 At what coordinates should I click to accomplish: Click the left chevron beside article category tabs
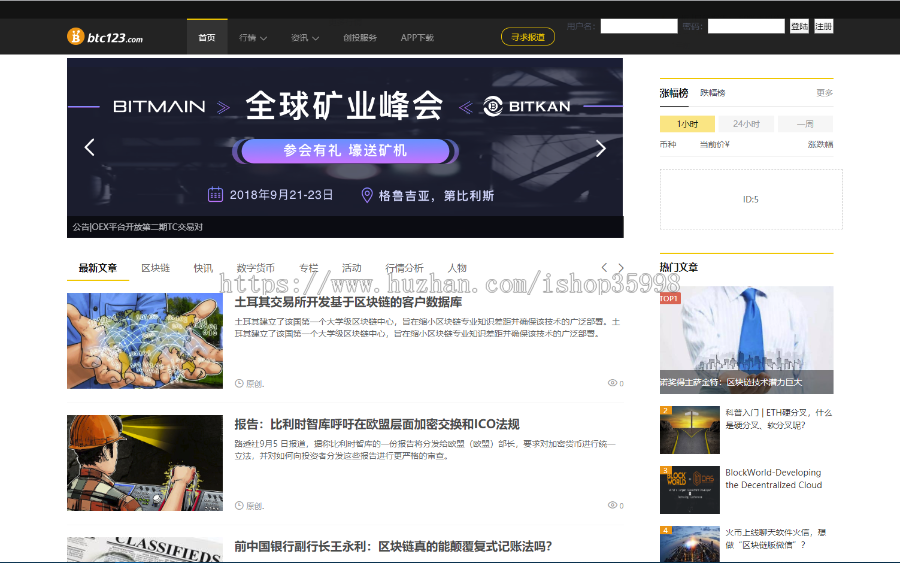click(604, 267)
